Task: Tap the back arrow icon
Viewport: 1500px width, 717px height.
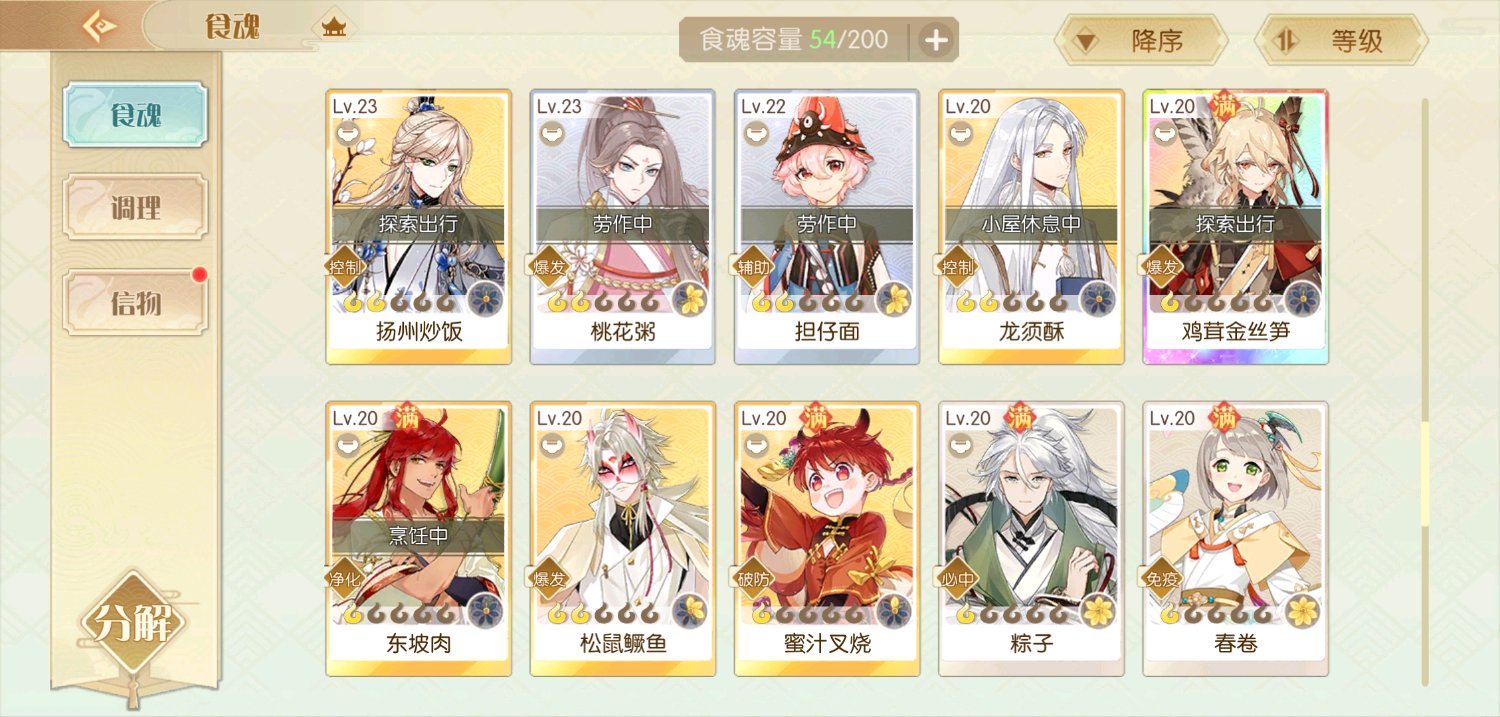Action: 98,26
